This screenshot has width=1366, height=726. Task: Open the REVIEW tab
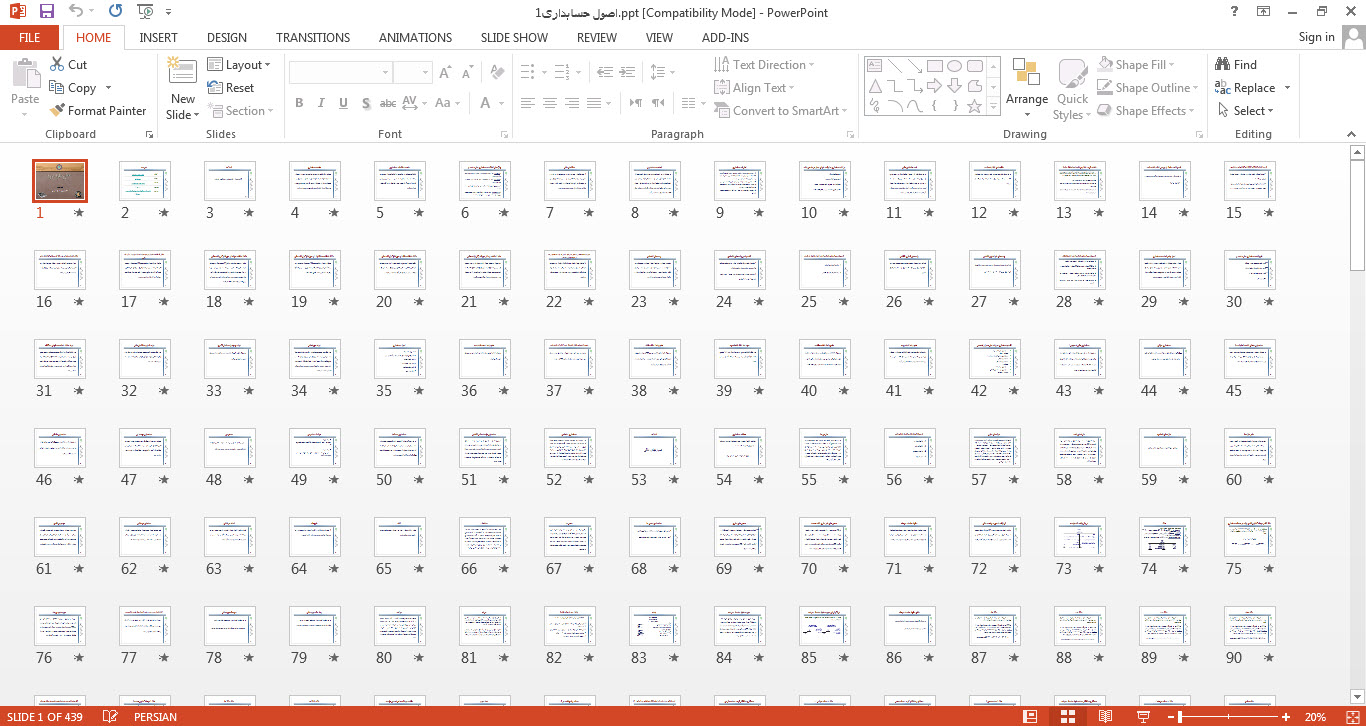tap(597, 37)
